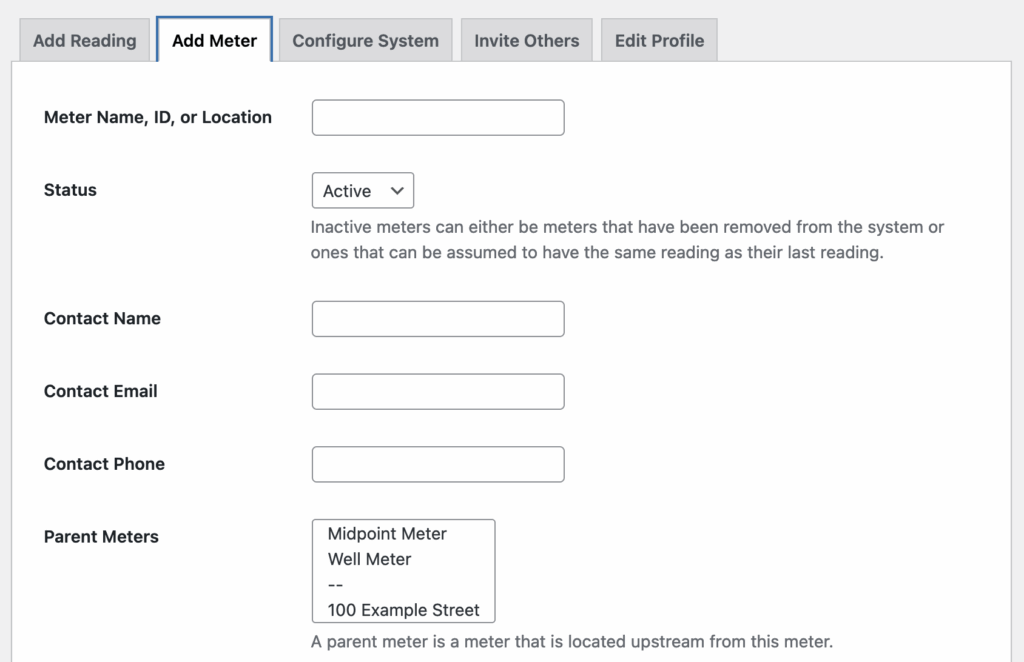
Task: Select the Contact Phone input field
Action: click(438, 464)
